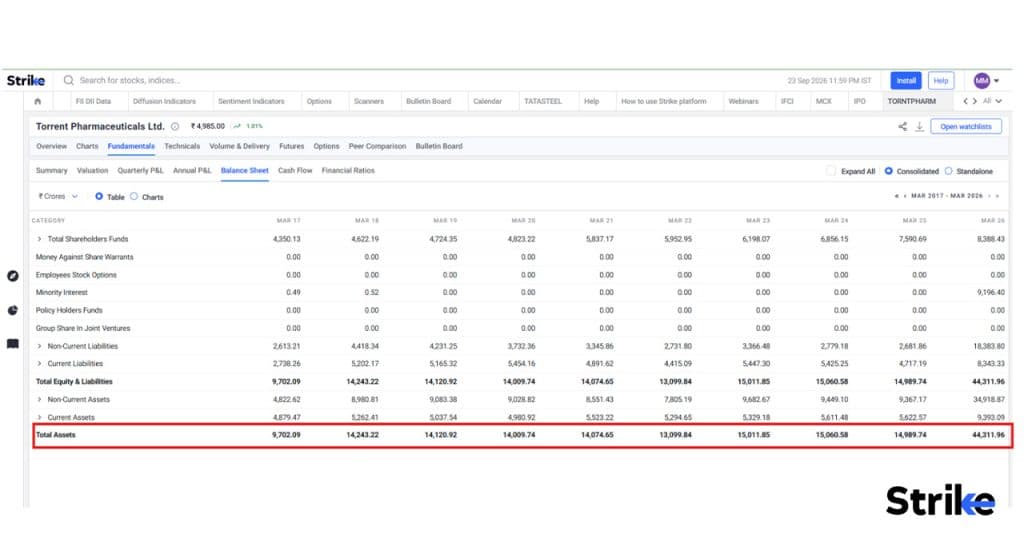1024x542 pixels.
Task: Select the Consolidated radio button
Action: point(889,171)
